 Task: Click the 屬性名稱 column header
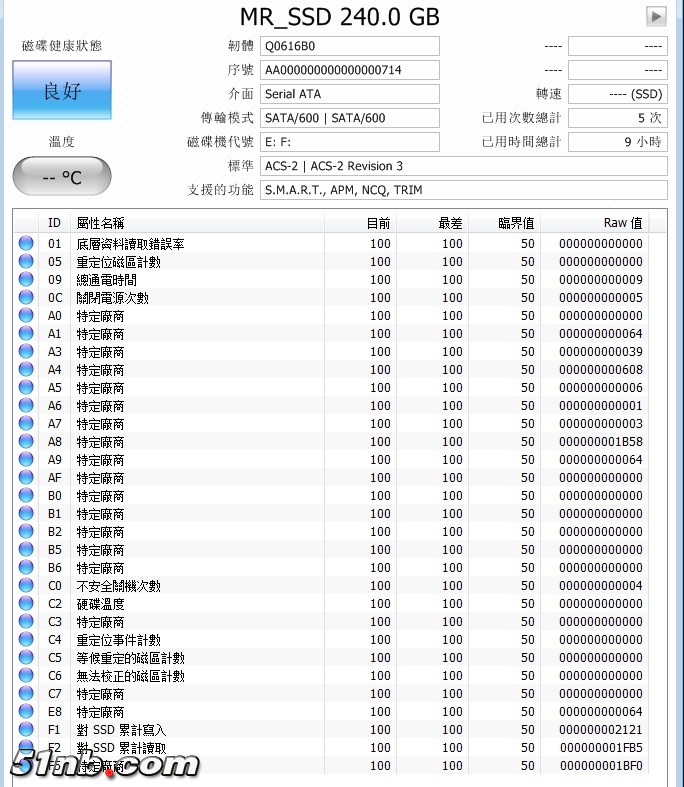(100, 223)
